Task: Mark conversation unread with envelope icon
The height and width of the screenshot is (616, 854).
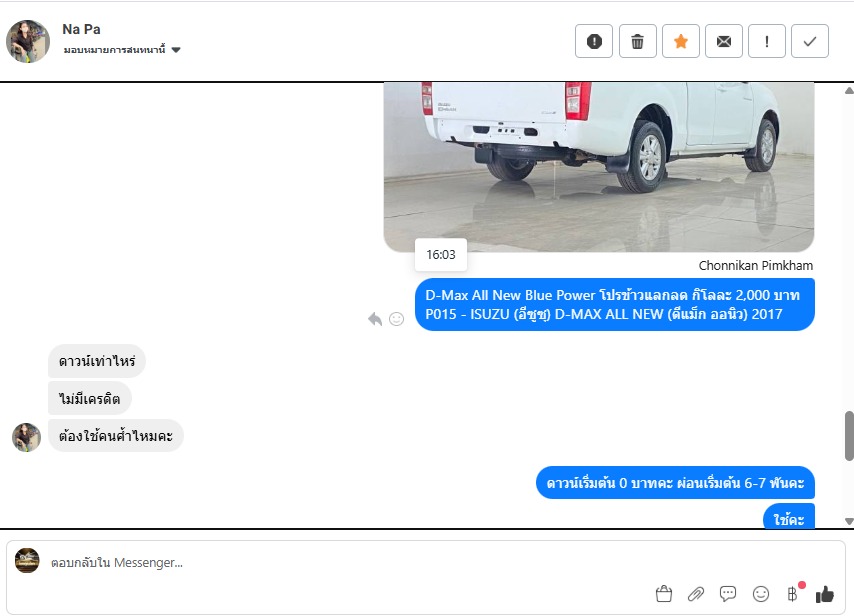Action: click(724, 41)
